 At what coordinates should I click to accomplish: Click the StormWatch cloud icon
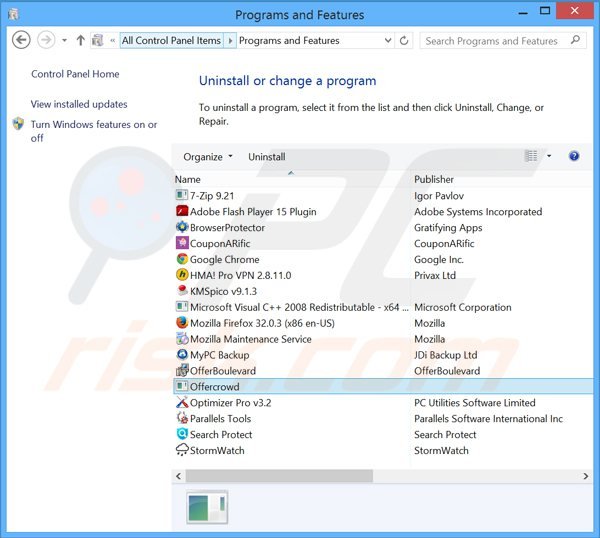pos(182,450)
